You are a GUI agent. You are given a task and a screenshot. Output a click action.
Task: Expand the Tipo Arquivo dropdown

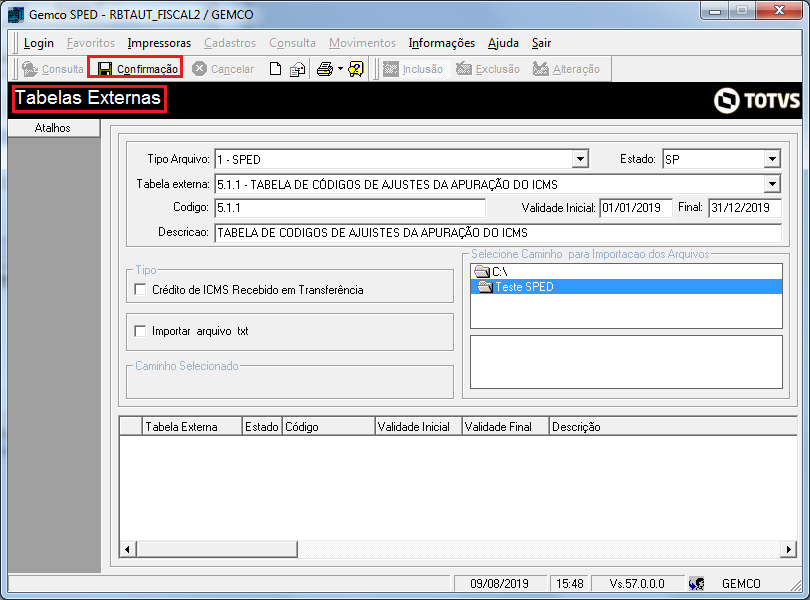coord(580,159)
